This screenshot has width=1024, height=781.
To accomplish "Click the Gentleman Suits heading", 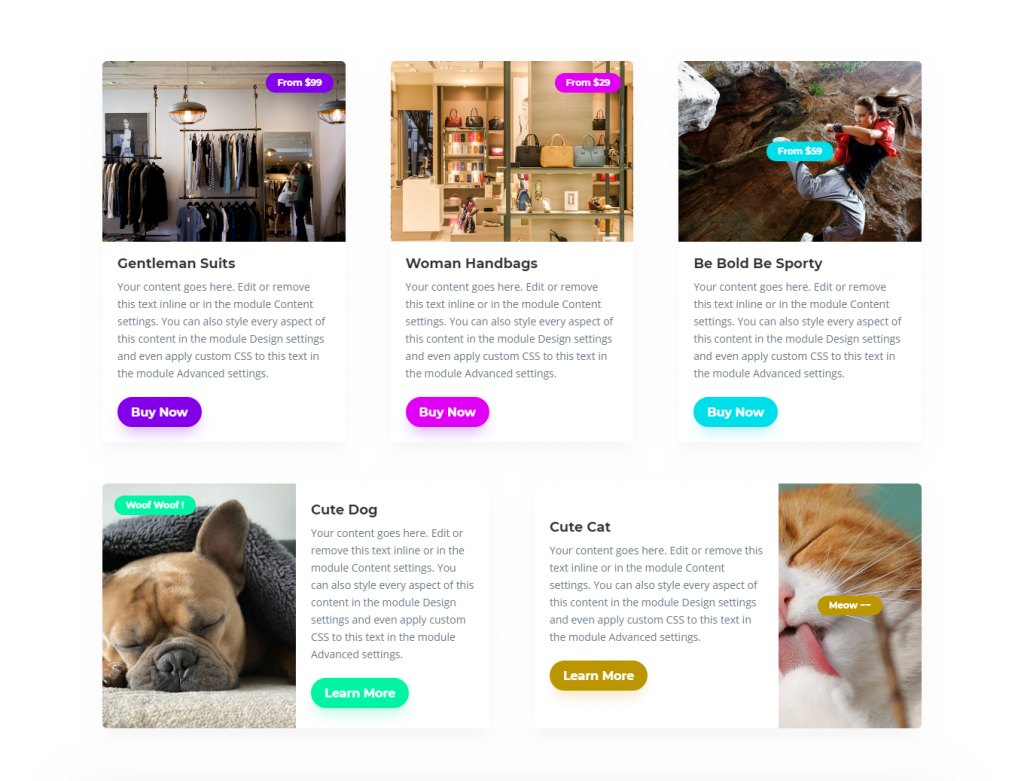I will pos(176,263).
